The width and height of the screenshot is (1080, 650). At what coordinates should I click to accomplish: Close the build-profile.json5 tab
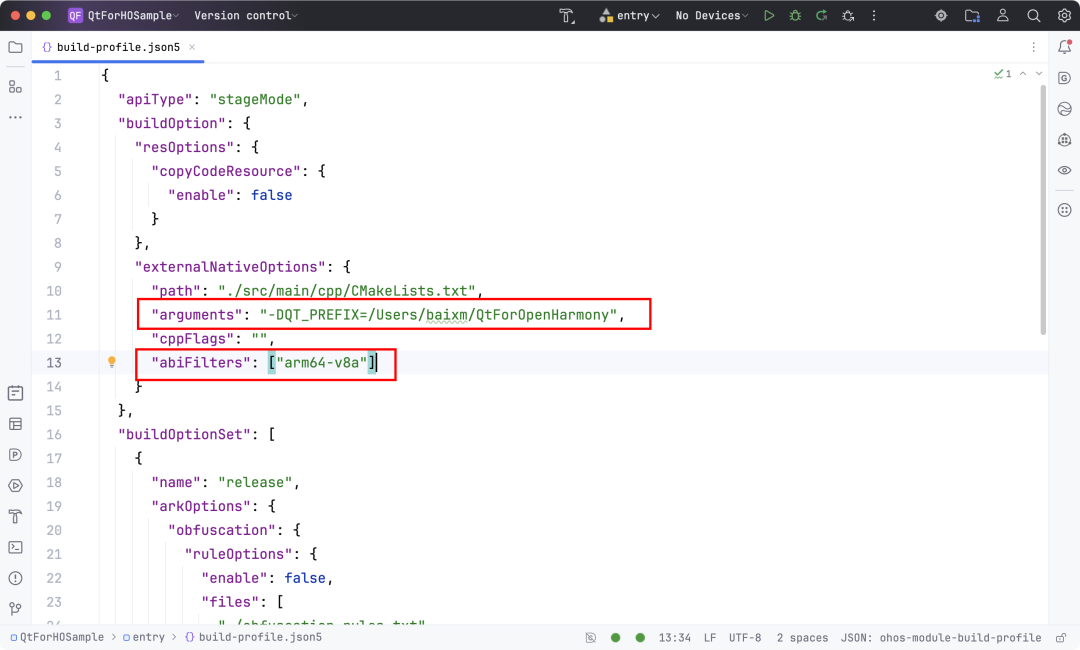(x=192, y=47)
